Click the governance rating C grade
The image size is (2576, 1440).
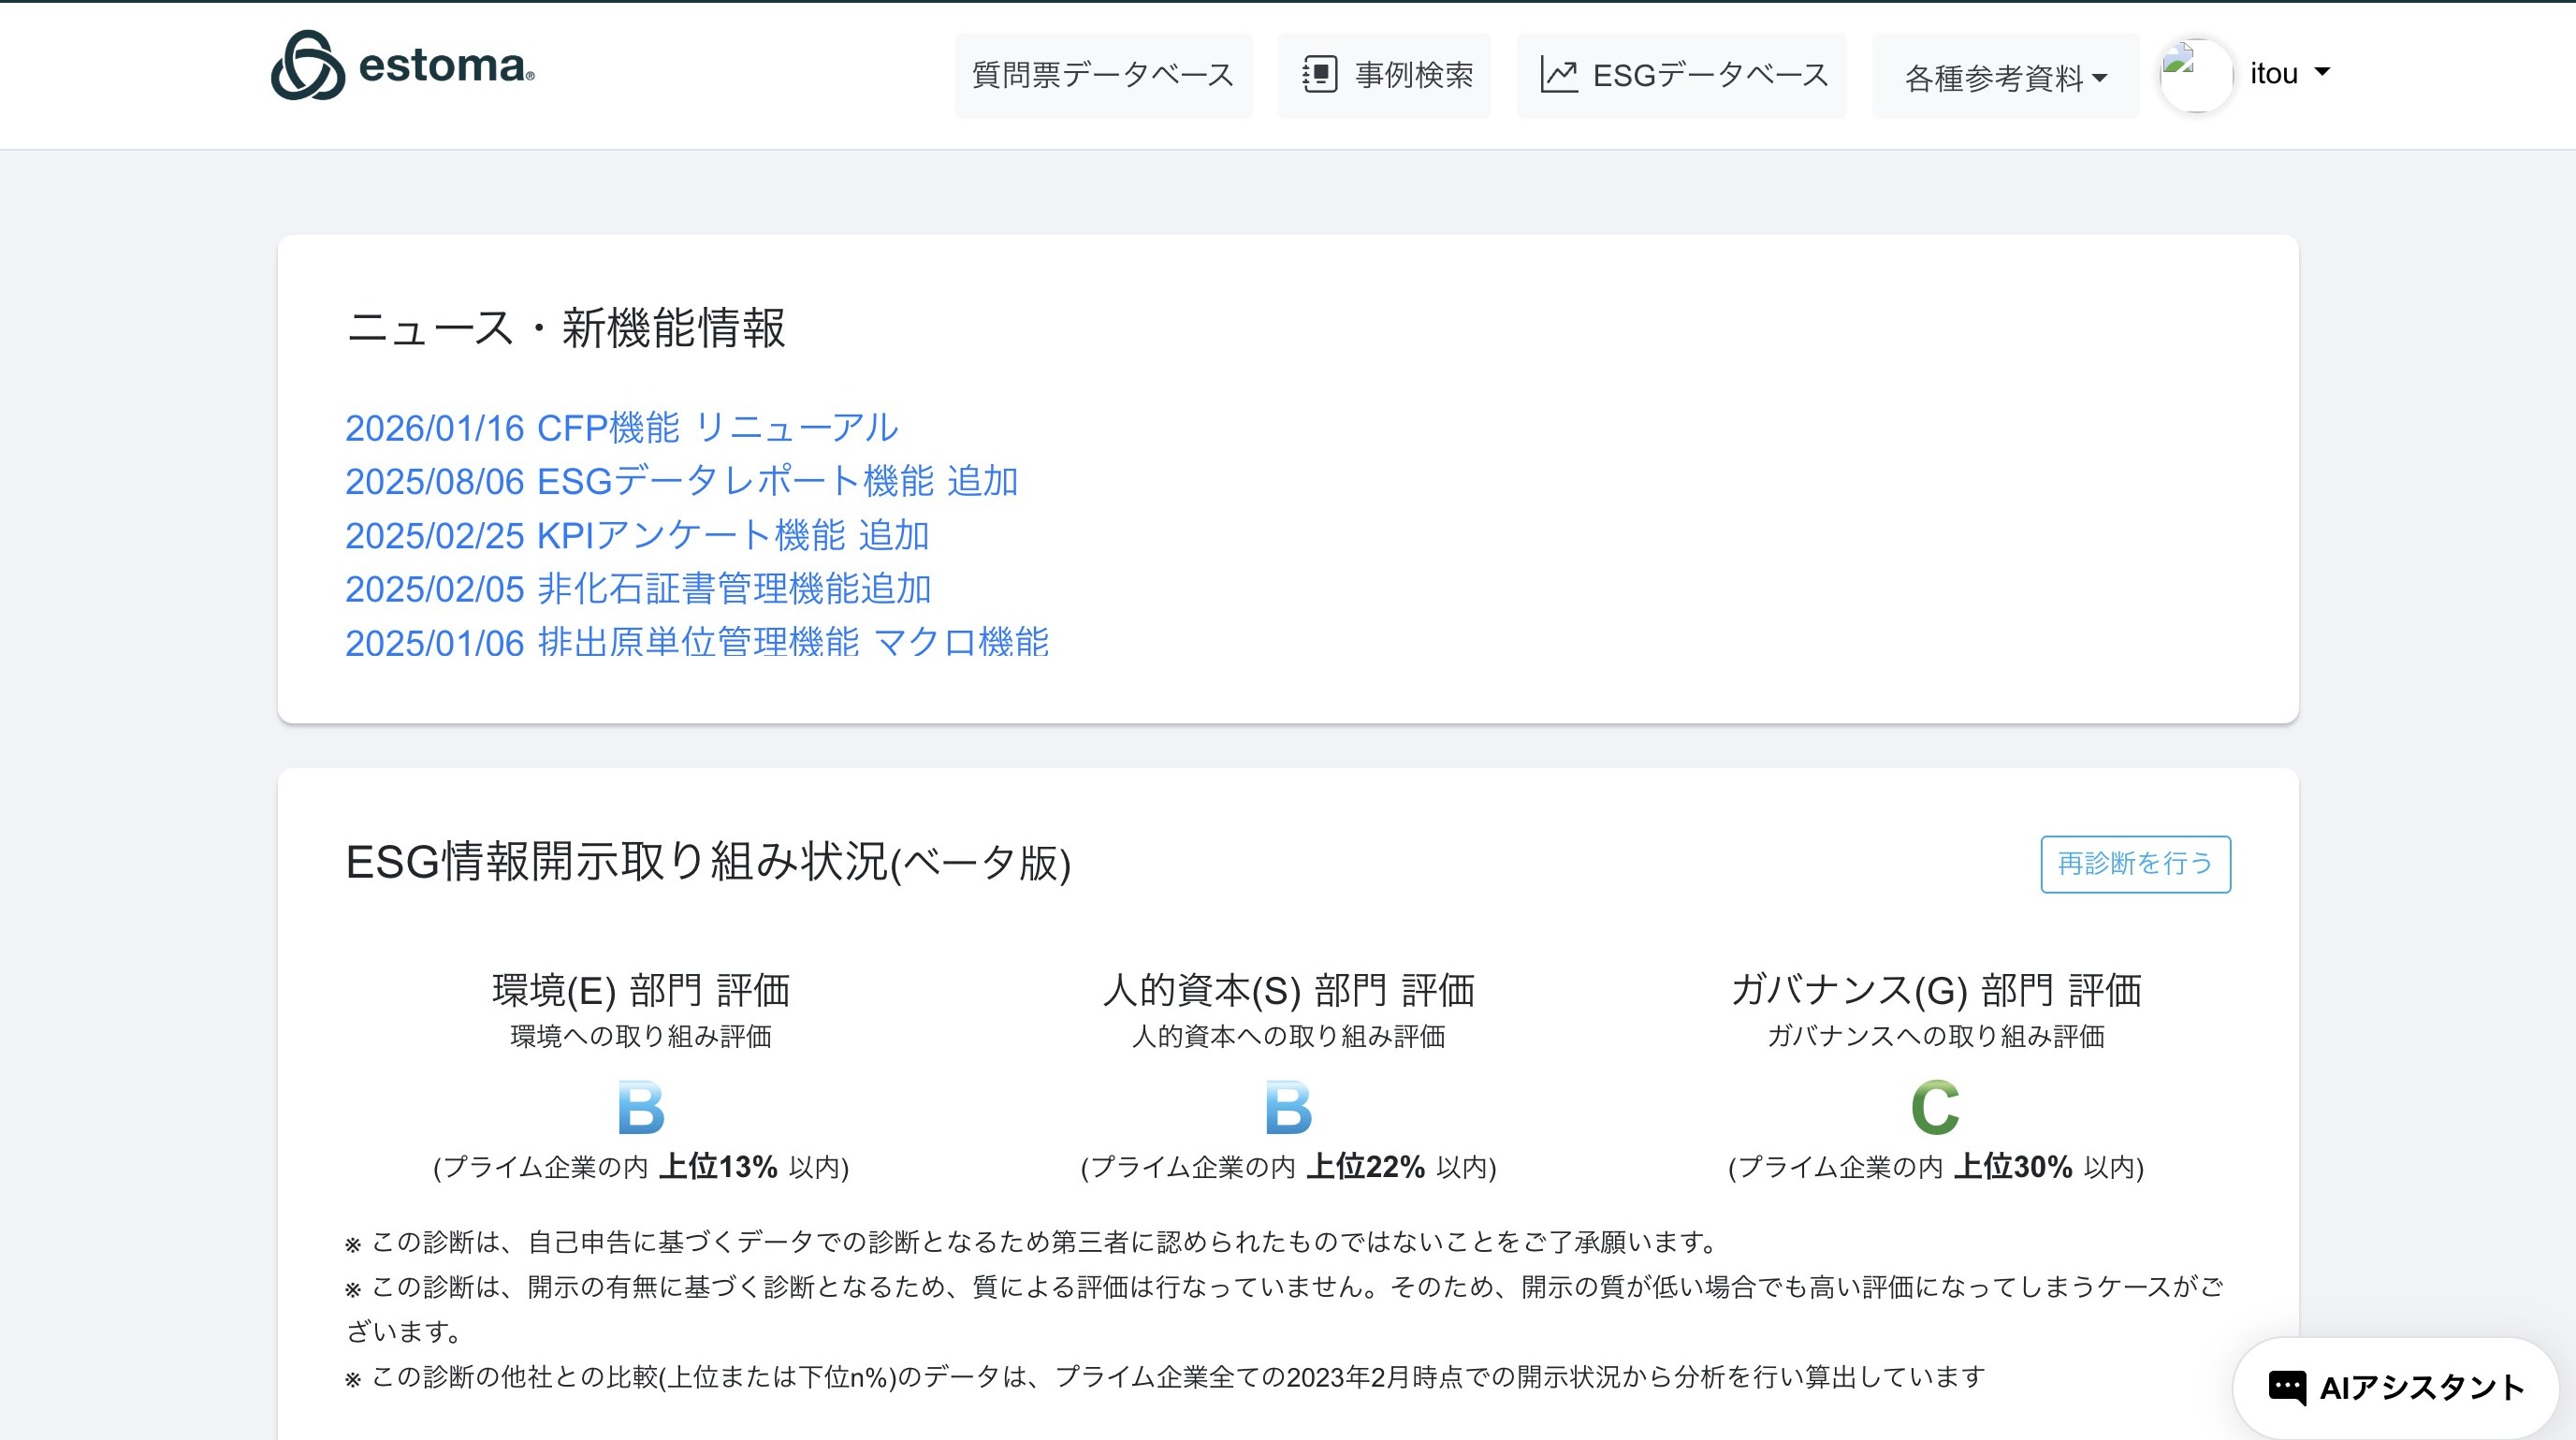tap(1935, 1107)
